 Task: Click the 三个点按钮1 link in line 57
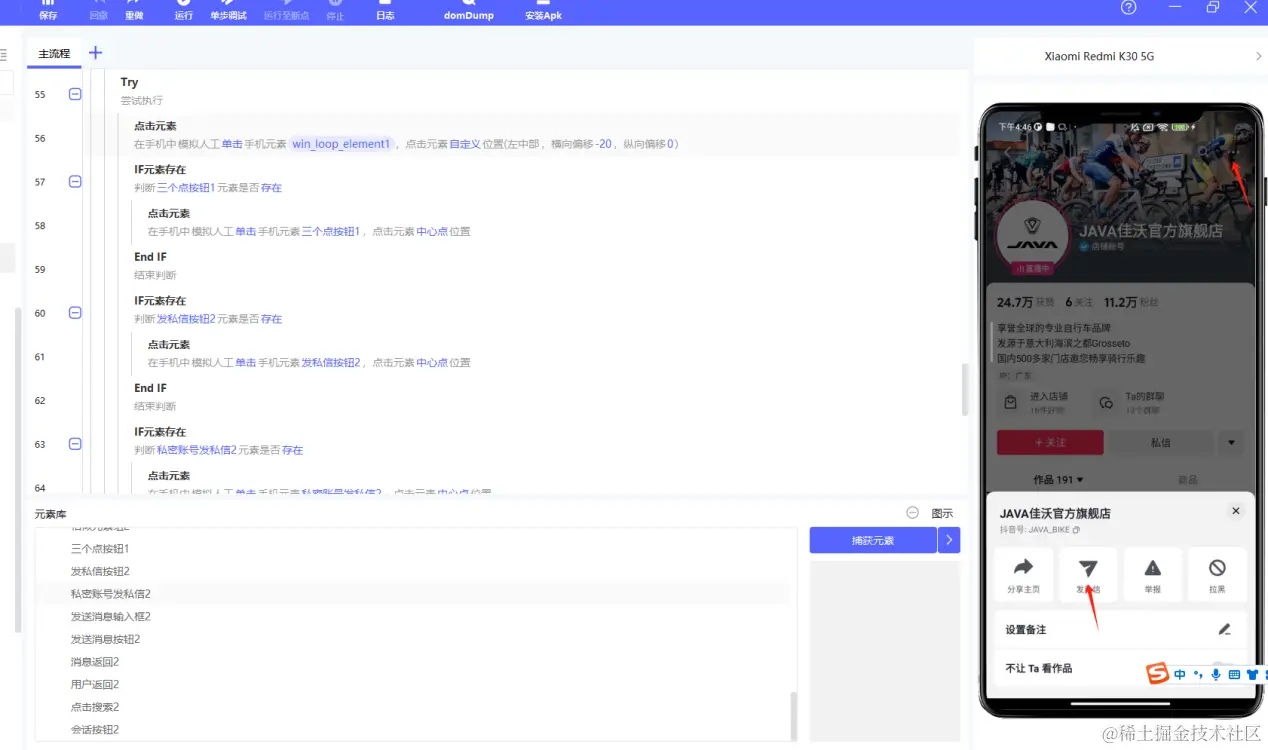click(186, 188)
